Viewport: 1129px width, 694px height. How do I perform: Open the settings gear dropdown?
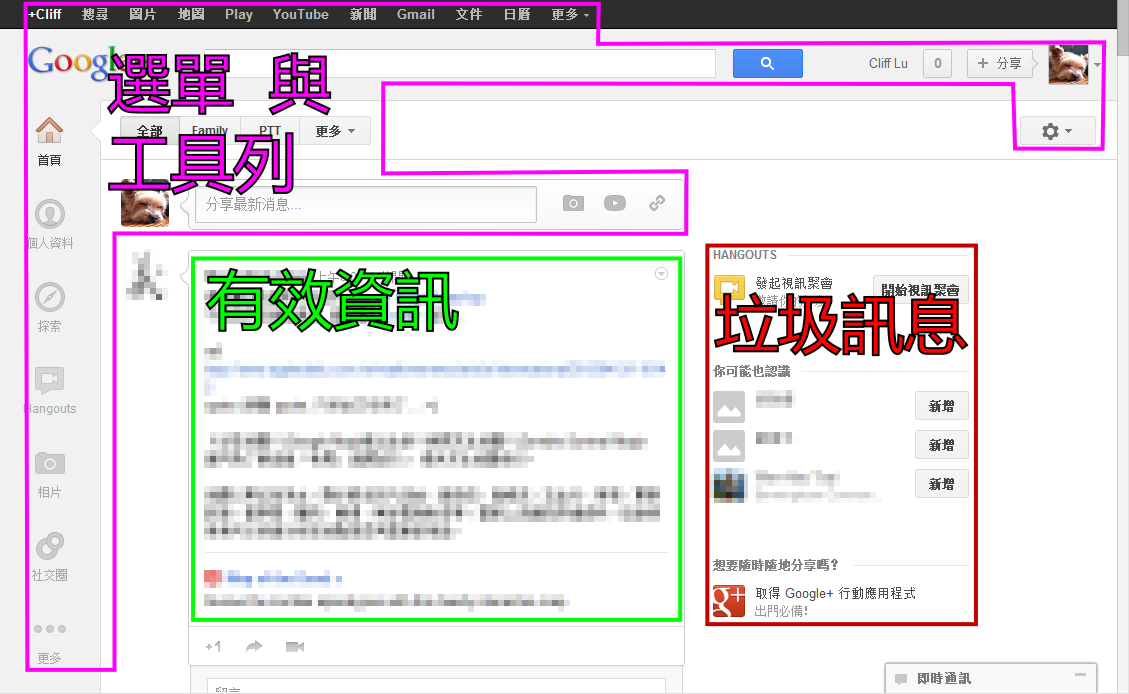pos(1057,131)
